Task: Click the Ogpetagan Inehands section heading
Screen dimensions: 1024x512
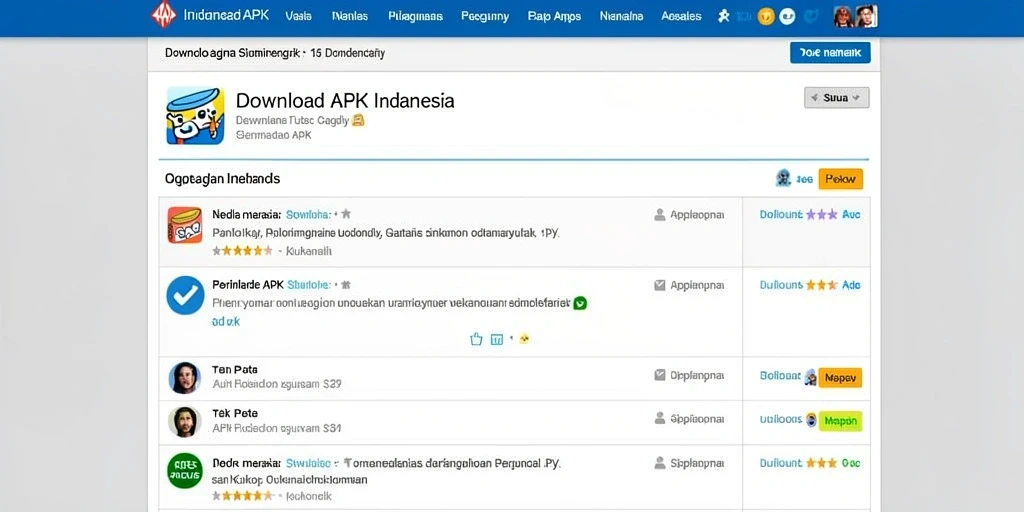Action: 223,178
